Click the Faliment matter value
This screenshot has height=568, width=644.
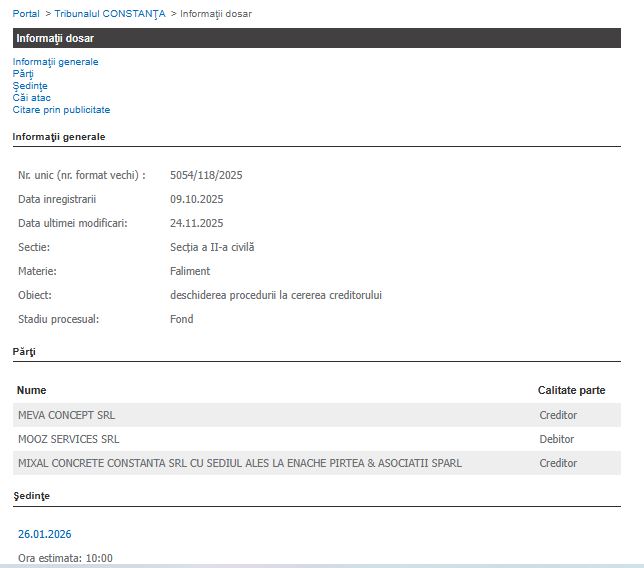click(x=190, y=271)
